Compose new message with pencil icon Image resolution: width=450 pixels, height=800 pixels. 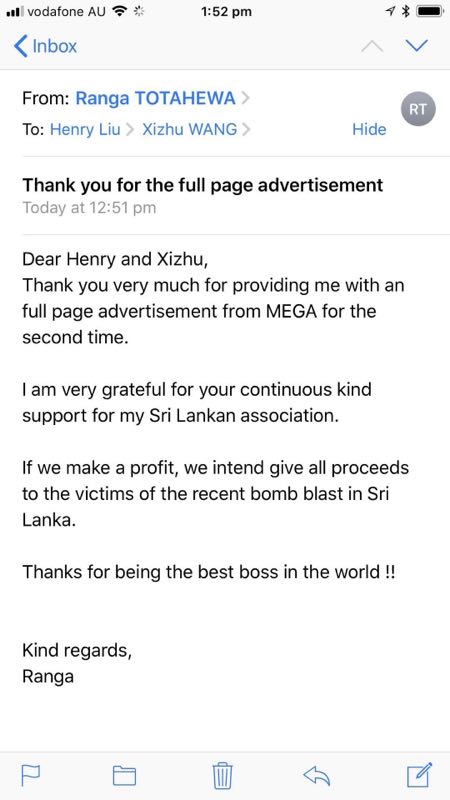pyautogui.click(x=420, y=774)
